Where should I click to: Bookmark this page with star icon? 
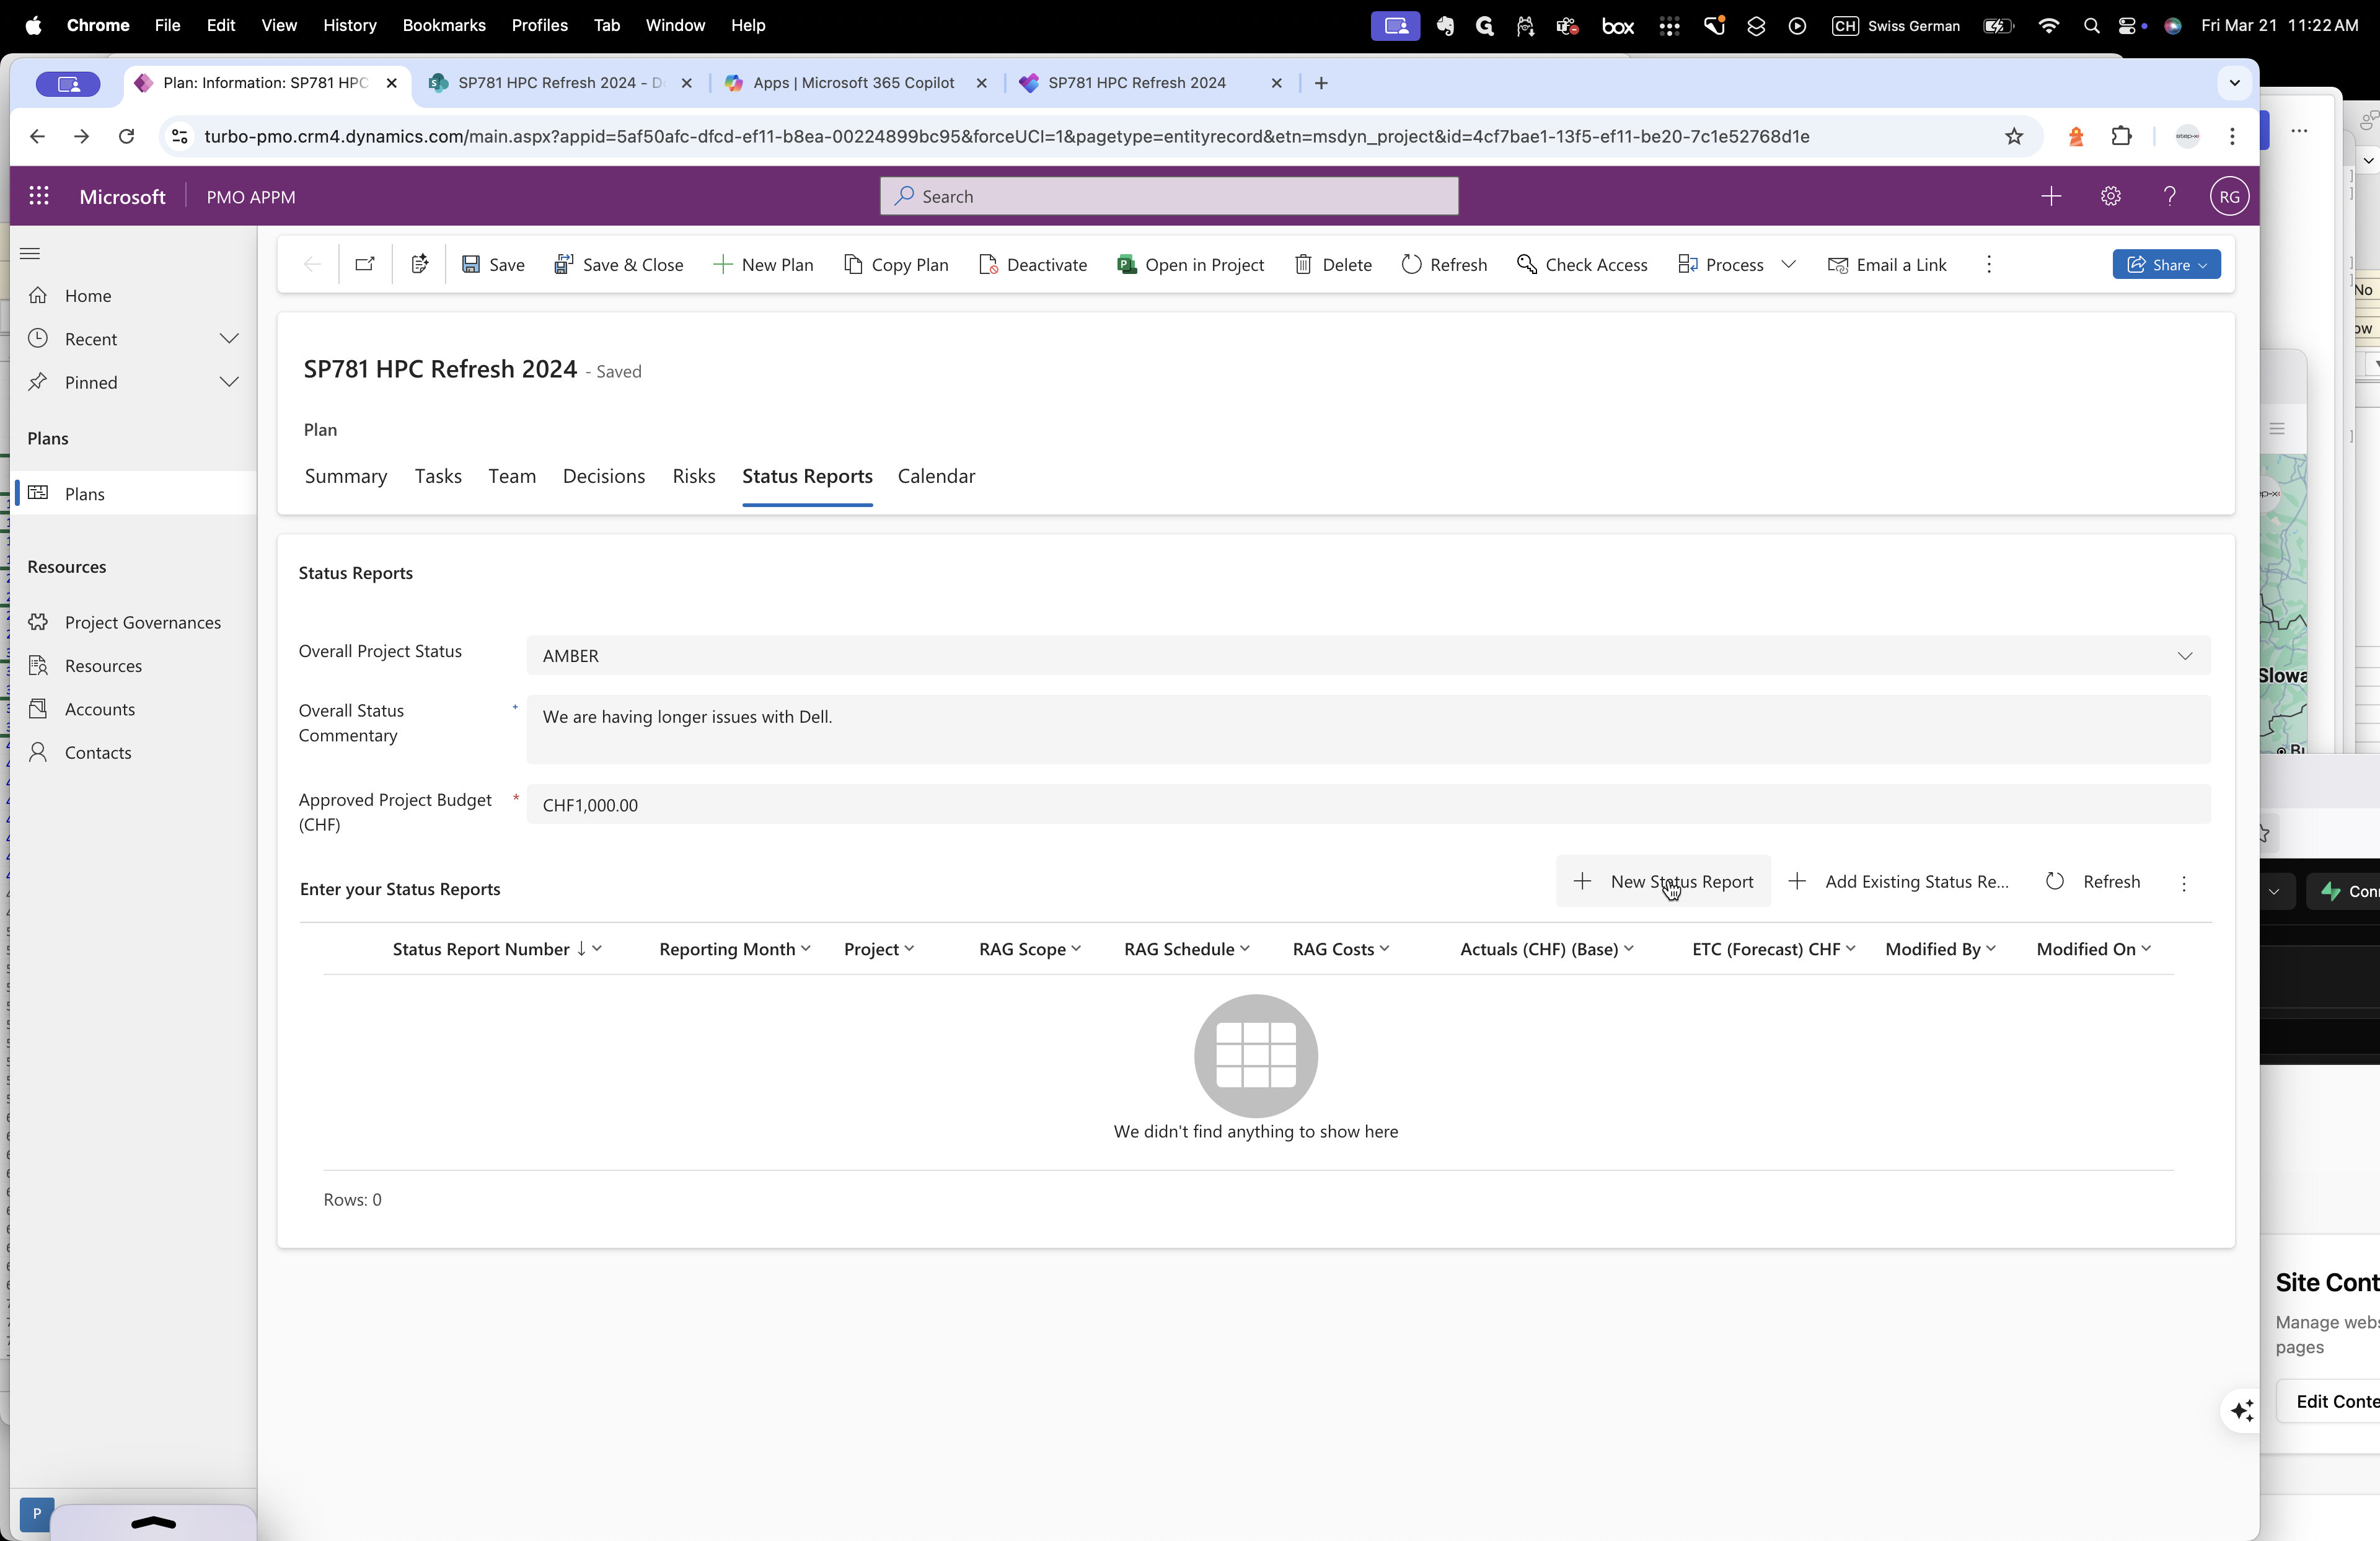[x=2014, y=137]
